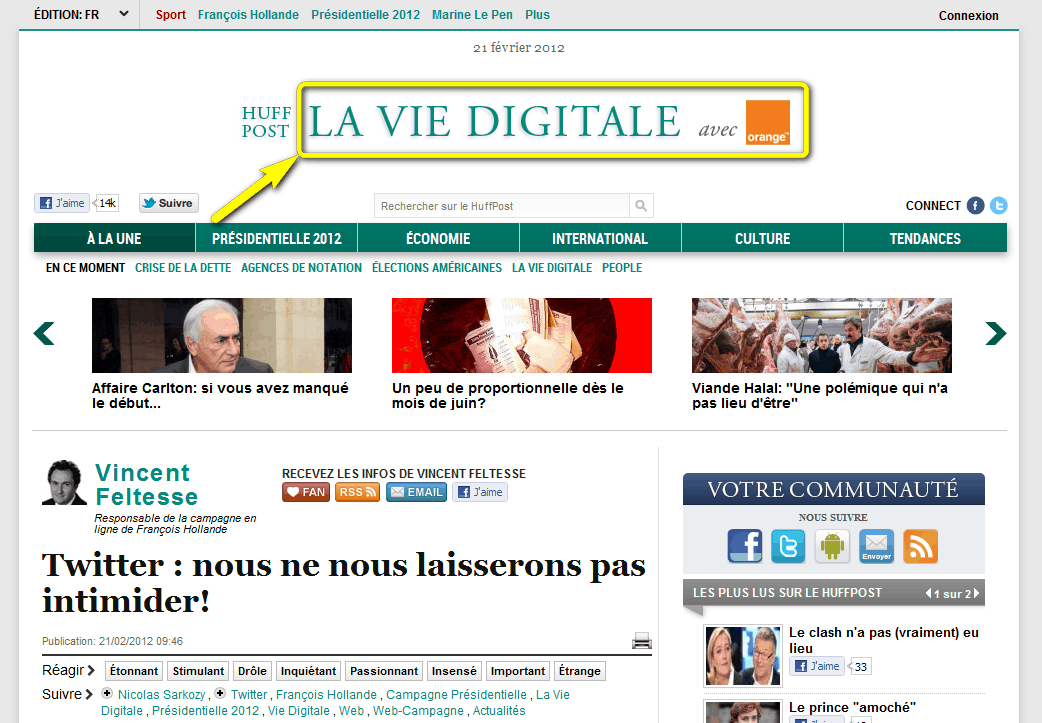Click Vincent Feltesse author photo
1042x723 pixels.
(64, 482)
